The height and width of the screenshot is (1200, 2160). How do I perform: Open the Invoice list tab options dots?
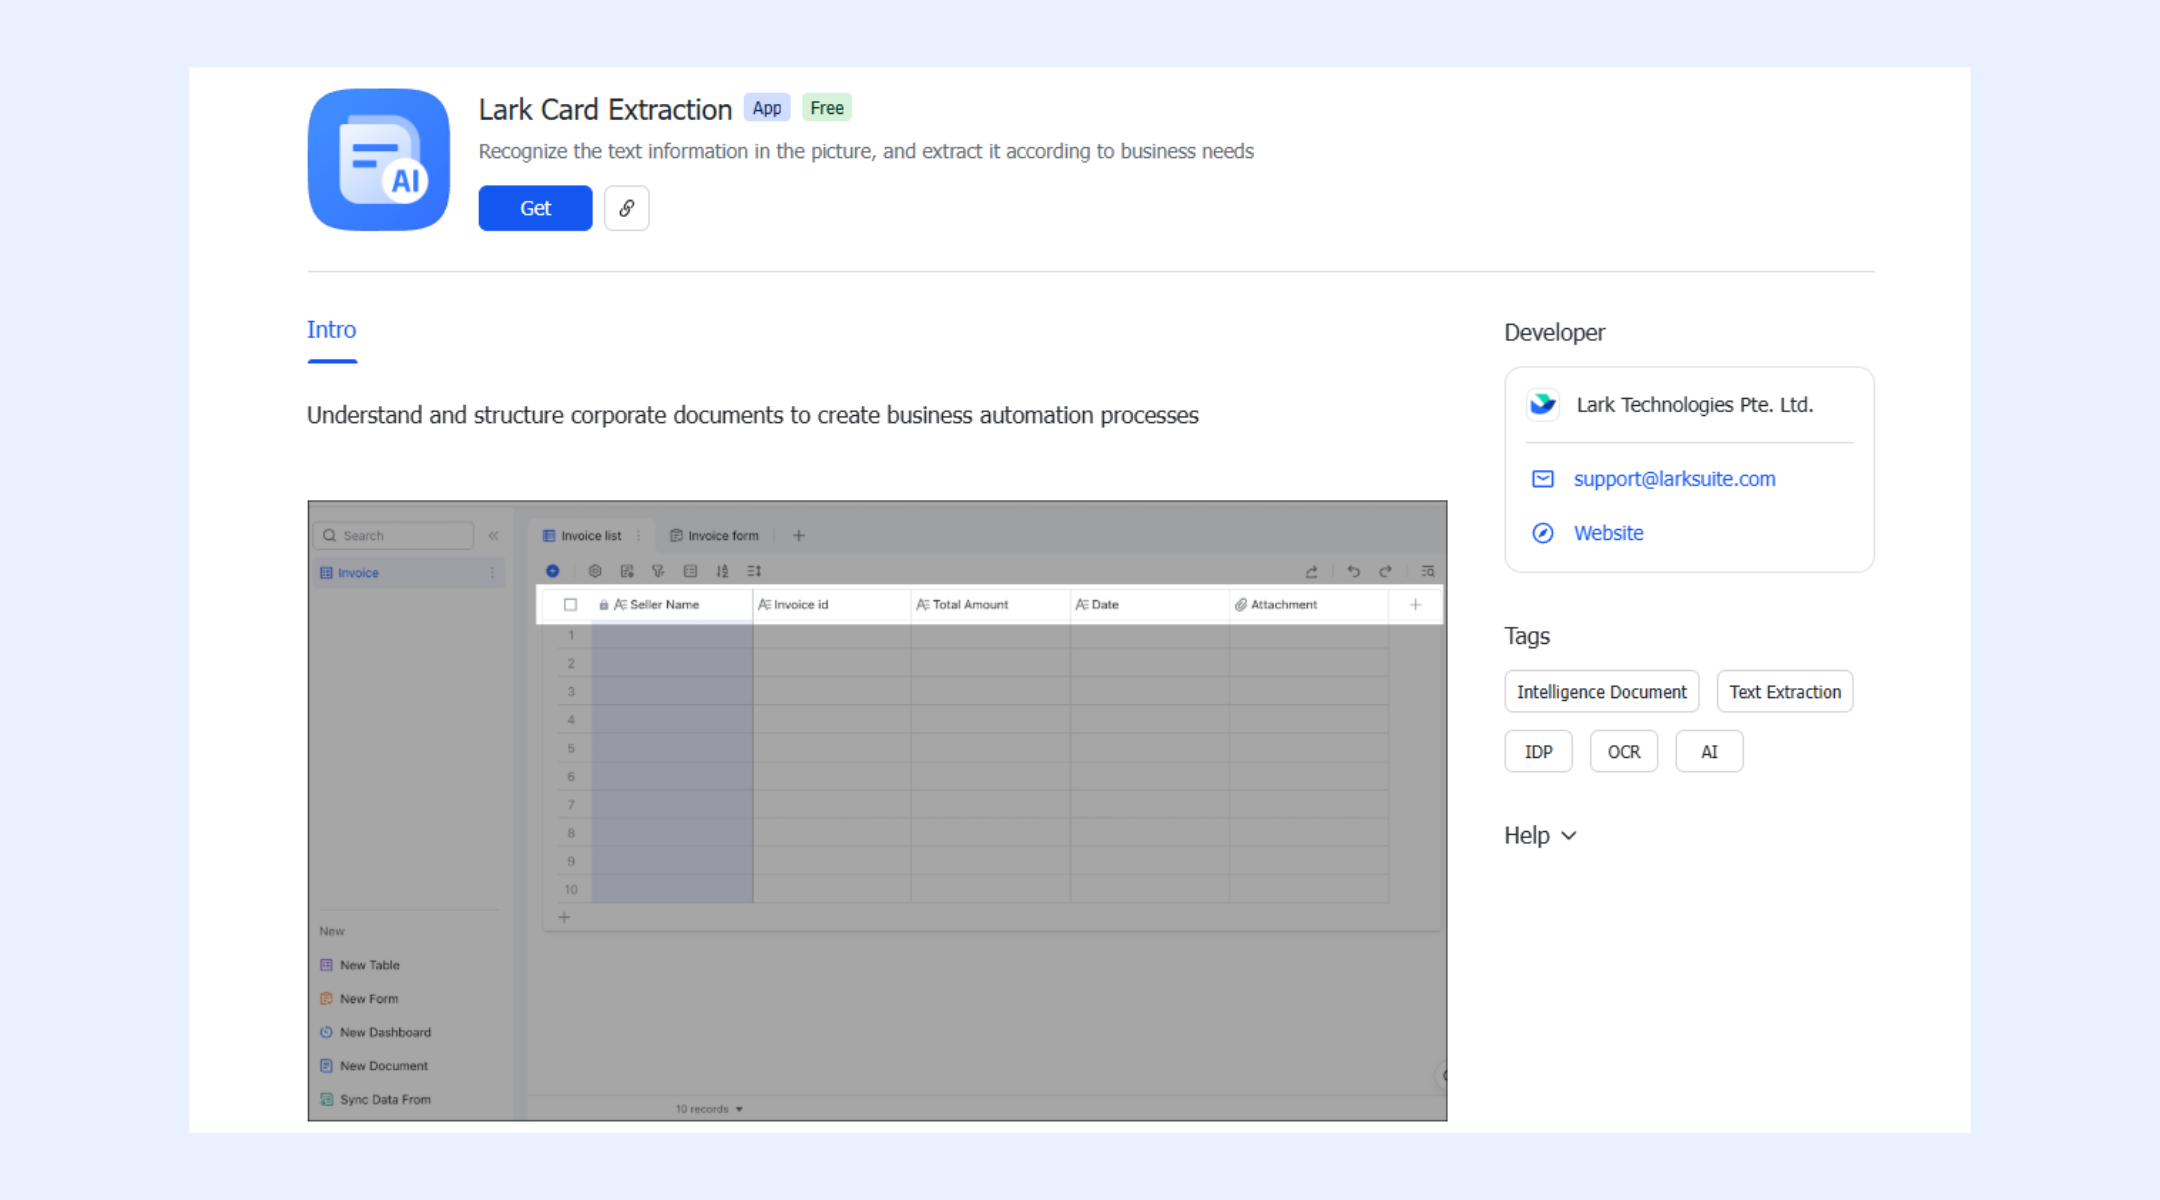click(638, 536)
